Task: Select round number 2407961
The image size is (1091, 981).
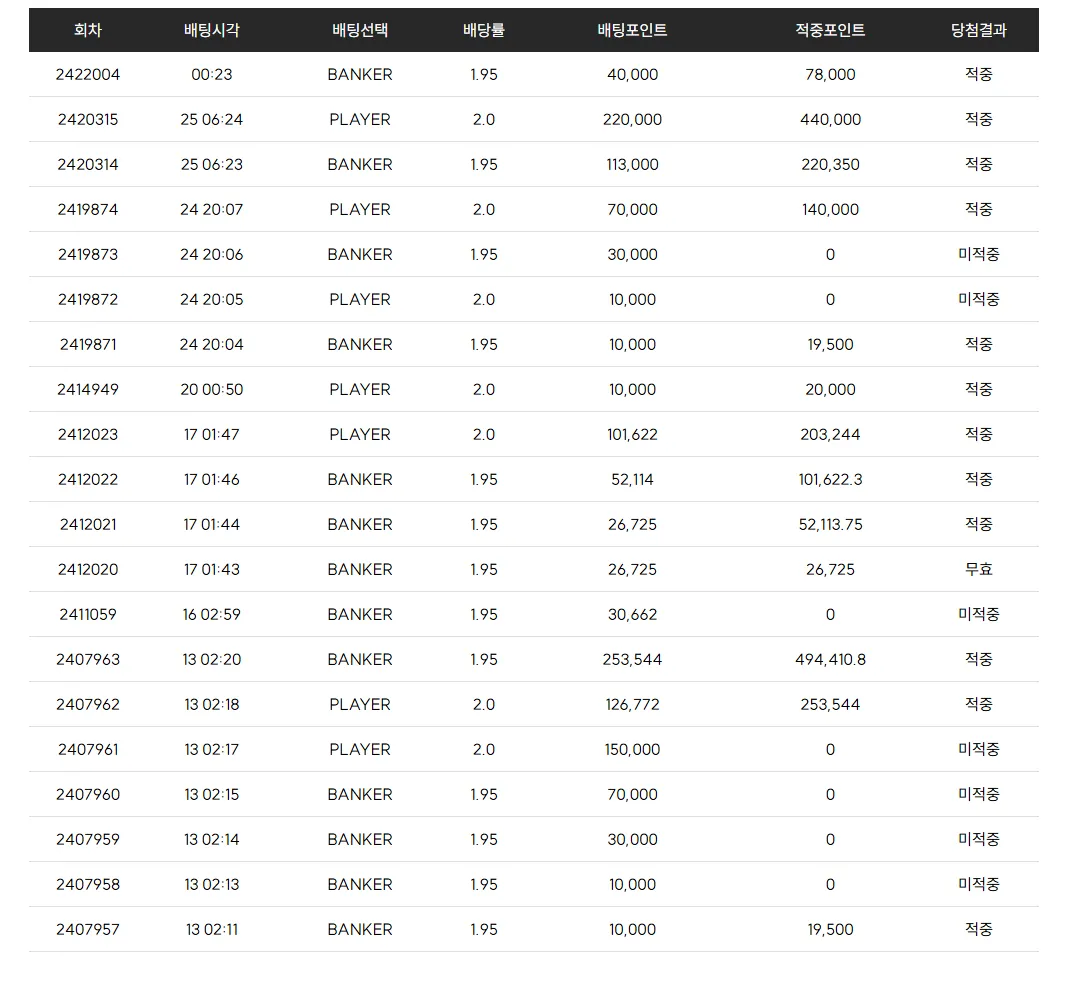Action: pos(88,749)
